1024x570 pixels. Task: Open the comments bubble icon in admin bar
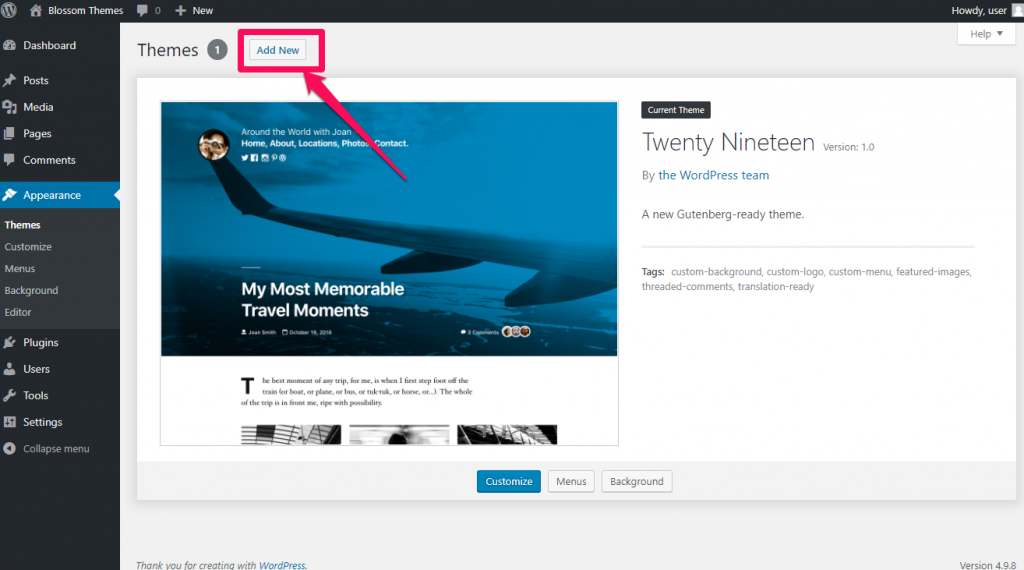pos(142,10)
